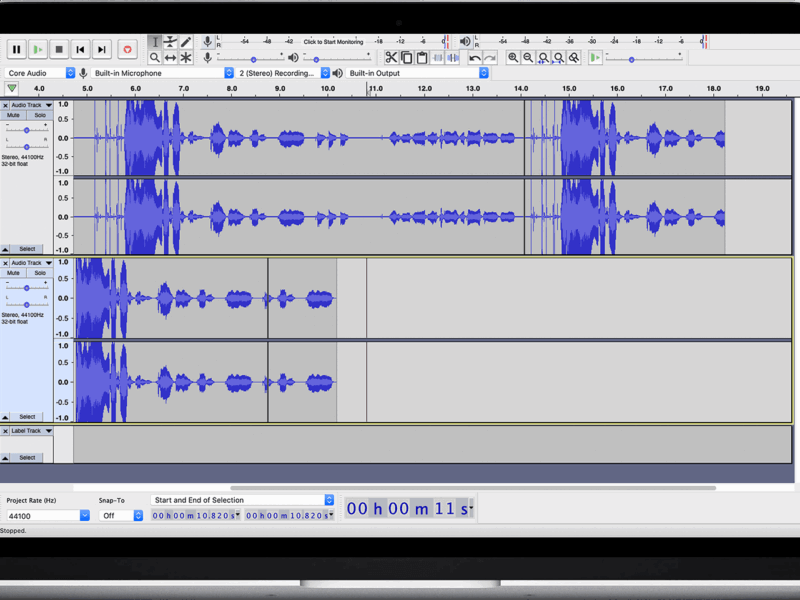Expand the Project Rate 44100 dropdown
Image resolution: width=800 pixels, height=600 pixels.
[x=84, y=515]
